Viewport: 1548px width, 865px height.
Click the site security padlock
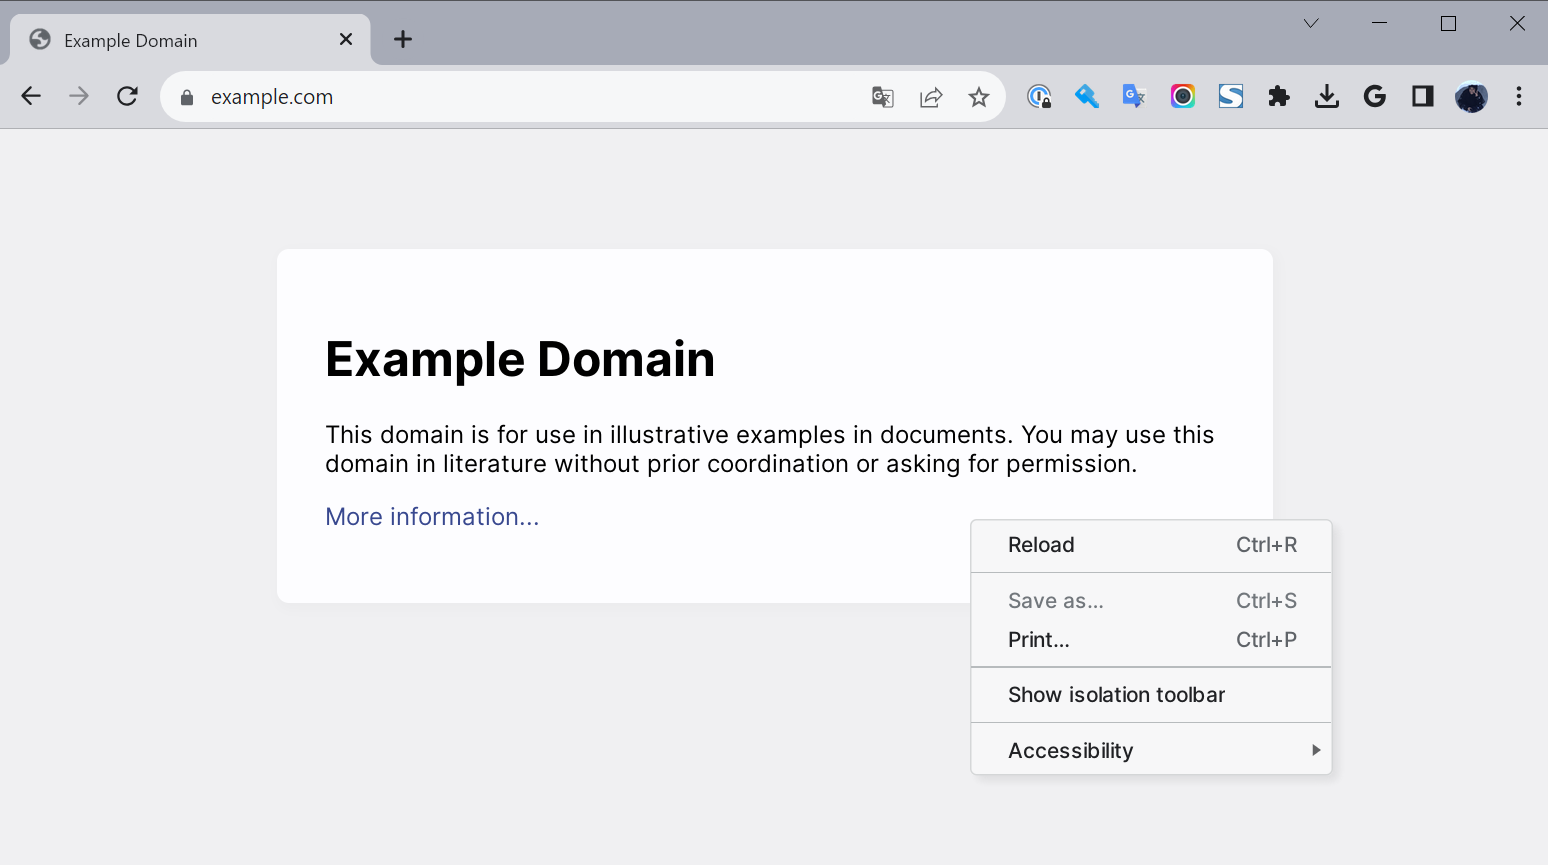186,96
